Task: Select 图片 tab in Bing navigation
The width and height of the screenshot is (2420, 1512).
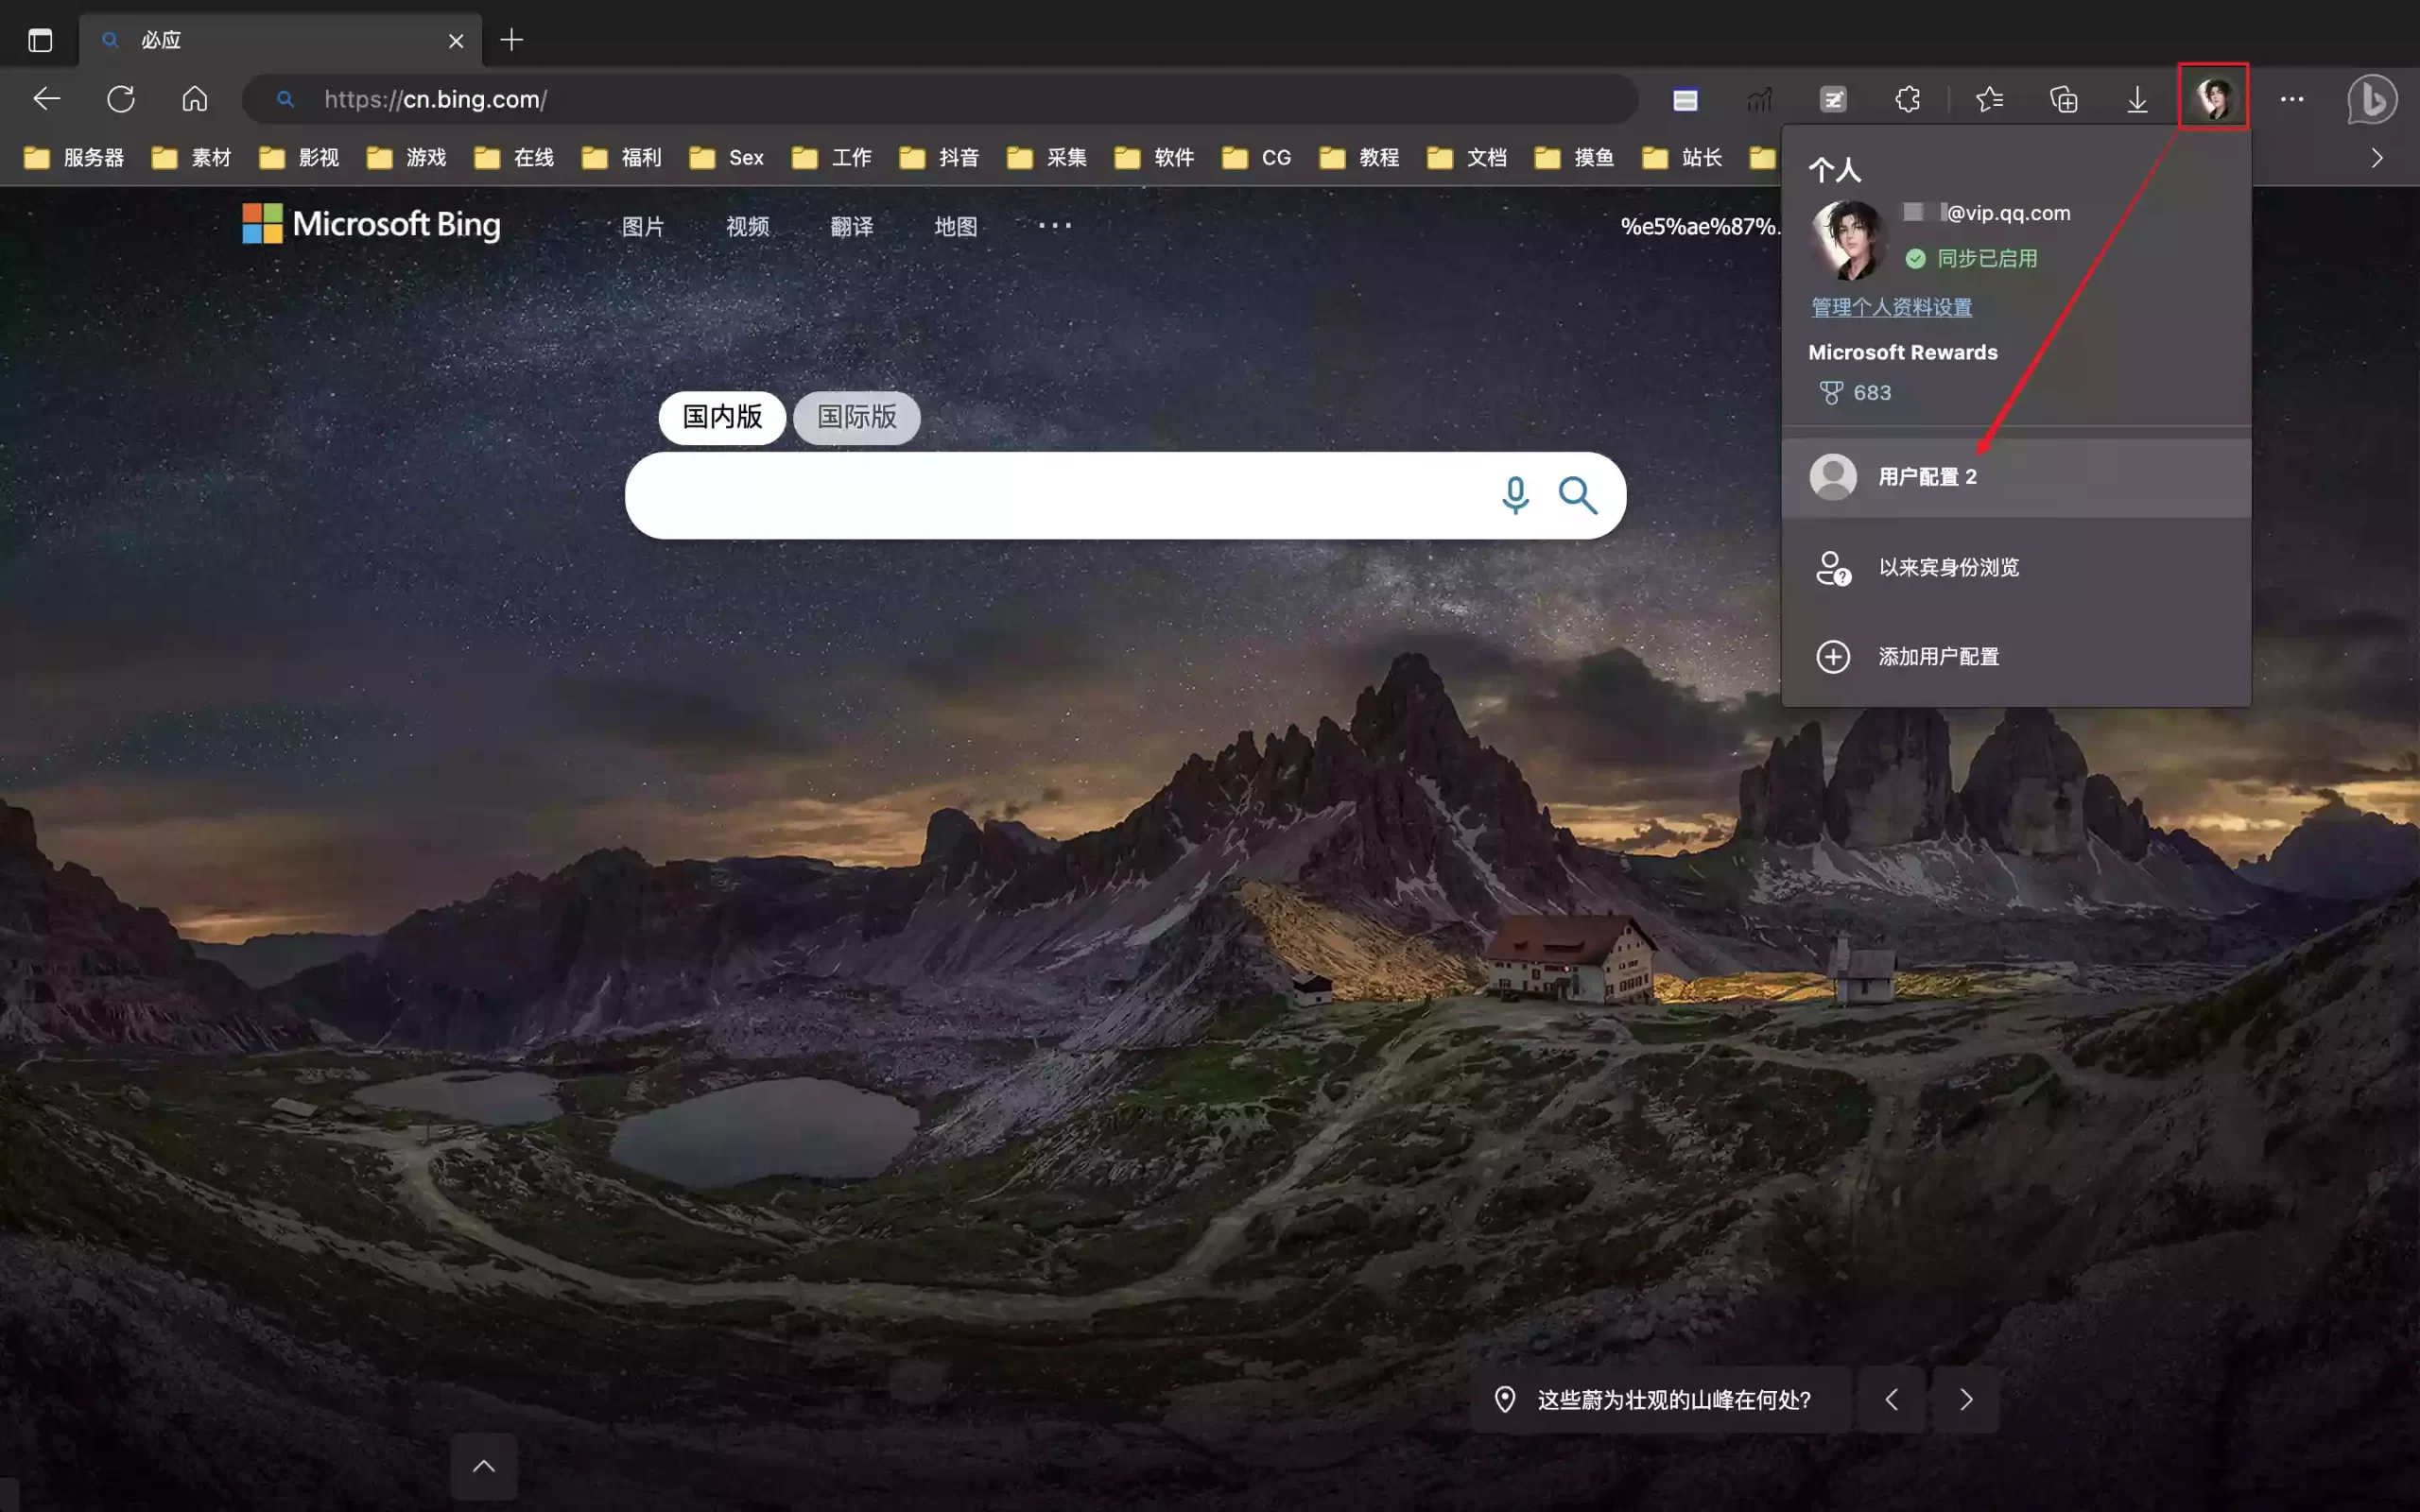Action: click(x=641, y=227)
